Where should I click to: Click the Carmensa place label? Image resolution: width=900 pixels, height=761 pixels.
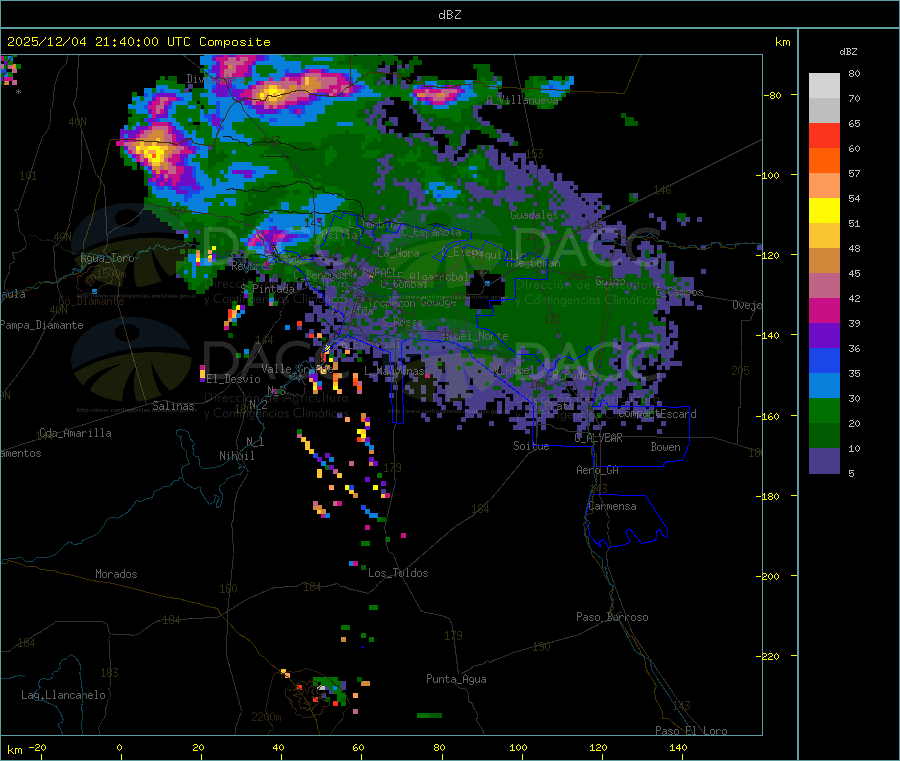pyautogui.click(x=612, y=506)
